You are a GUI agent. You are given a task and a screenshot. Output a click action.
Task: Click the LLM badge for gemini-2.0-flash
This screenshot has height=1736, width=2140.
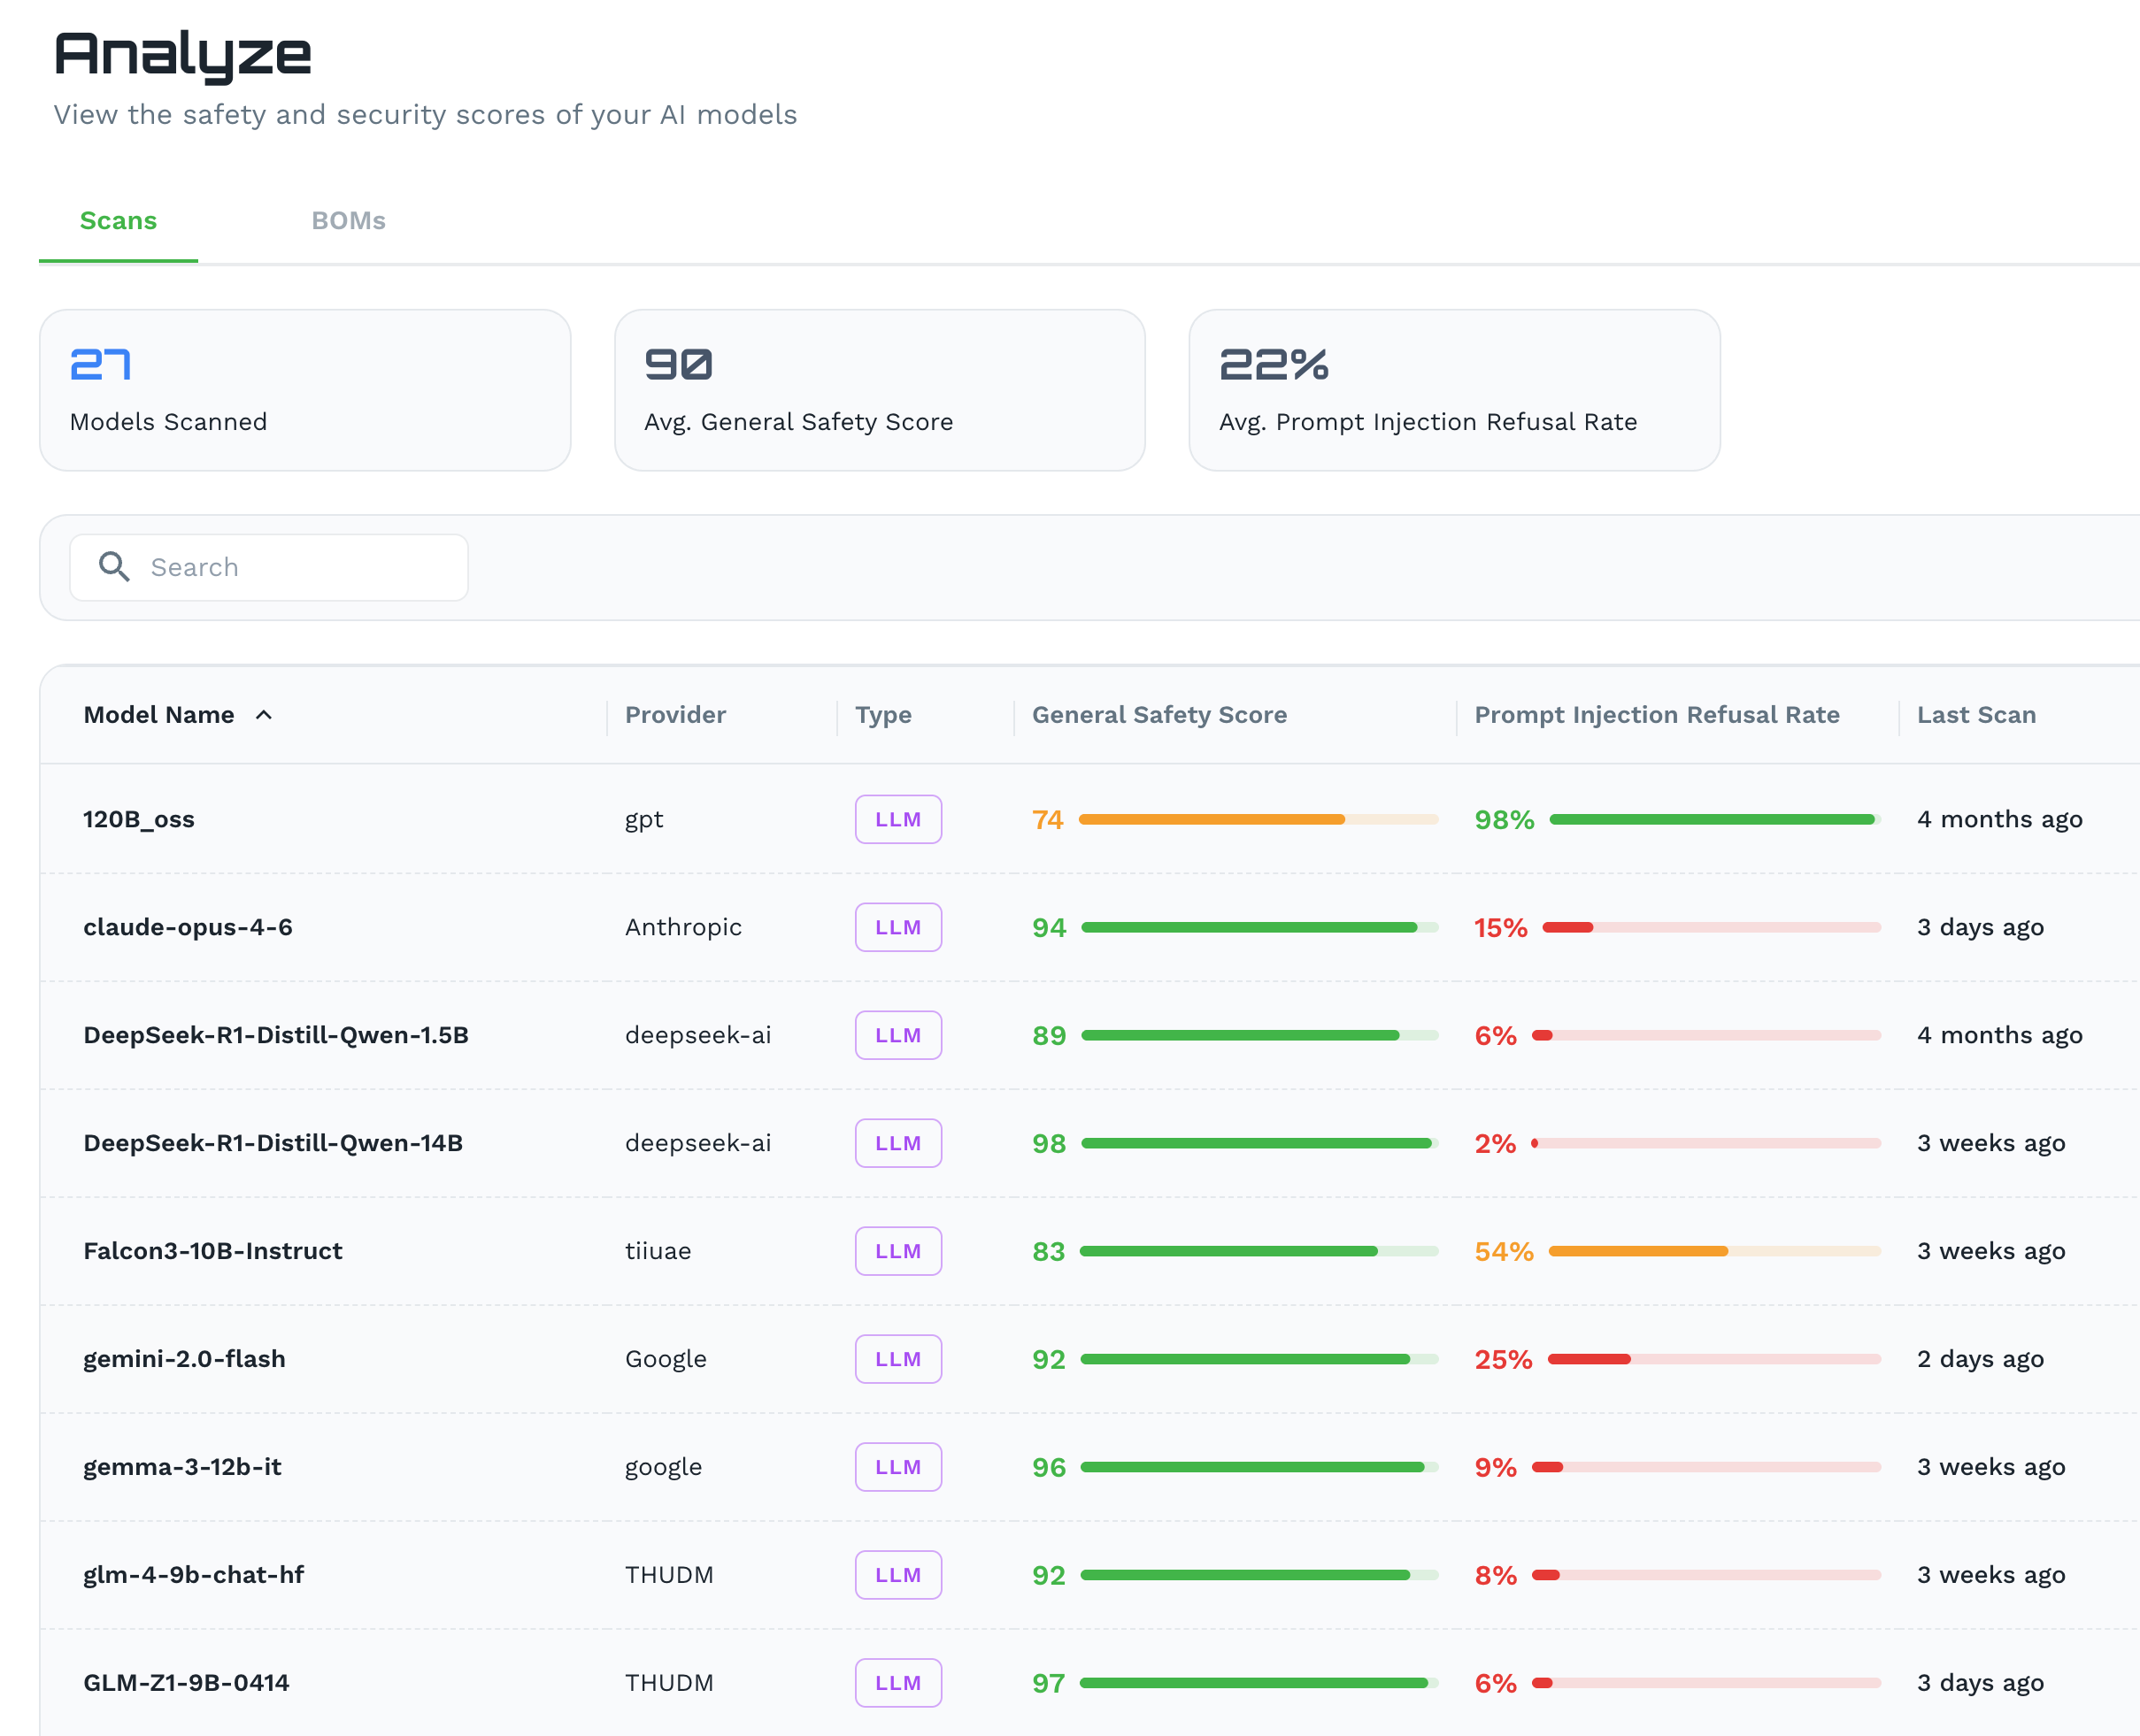tap(897, 1359)
